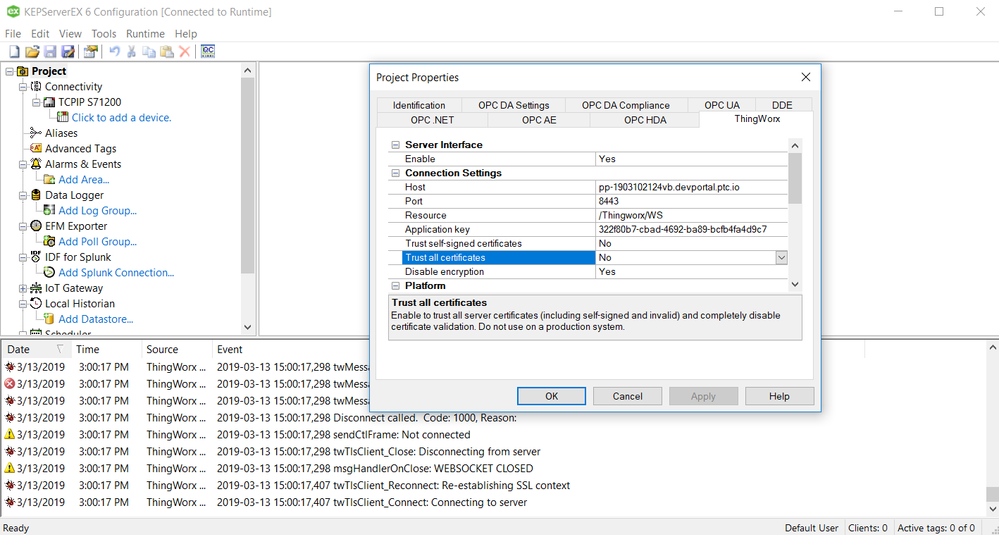This screenshot has width=999, height=535.
Task: Collapse the Server Interface property group
Action: point(396,145)
